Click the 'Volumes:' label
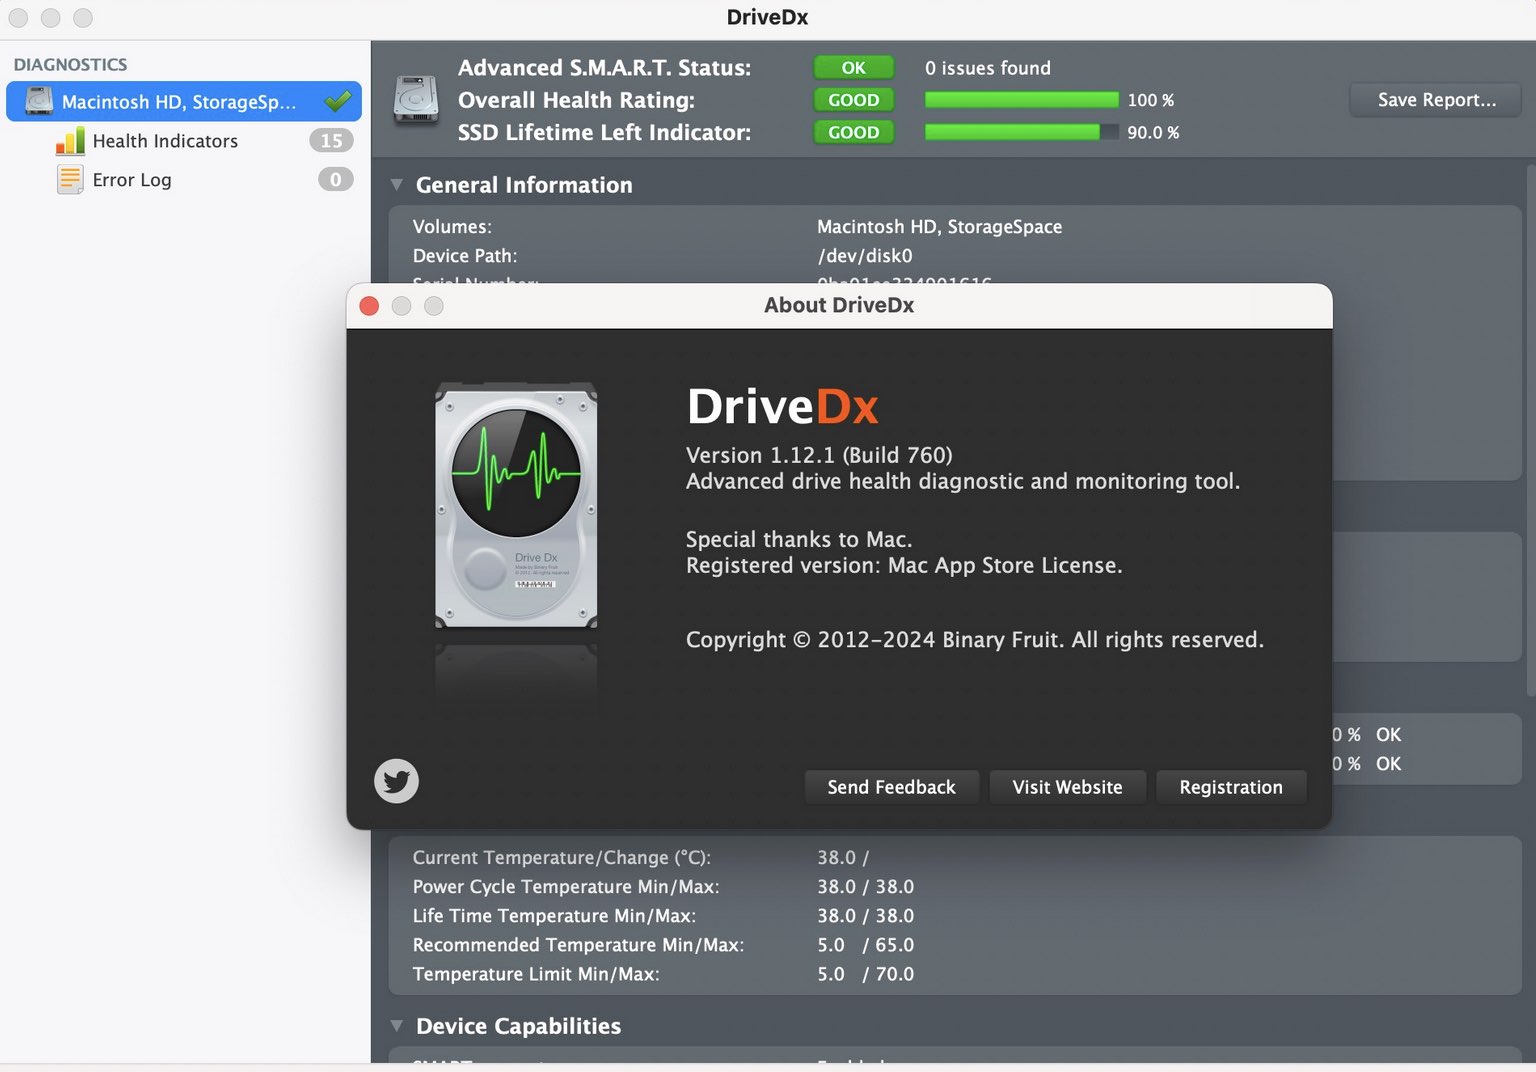 click(452, 227)
